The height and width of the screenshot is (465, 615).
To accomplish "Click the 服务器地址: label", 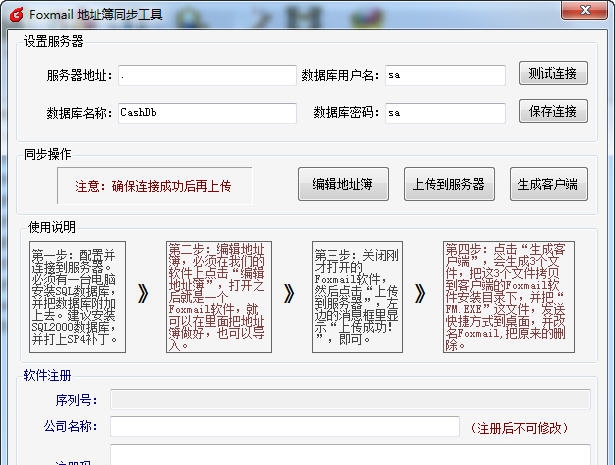I will pyautogui.click(x=80, y=75).
